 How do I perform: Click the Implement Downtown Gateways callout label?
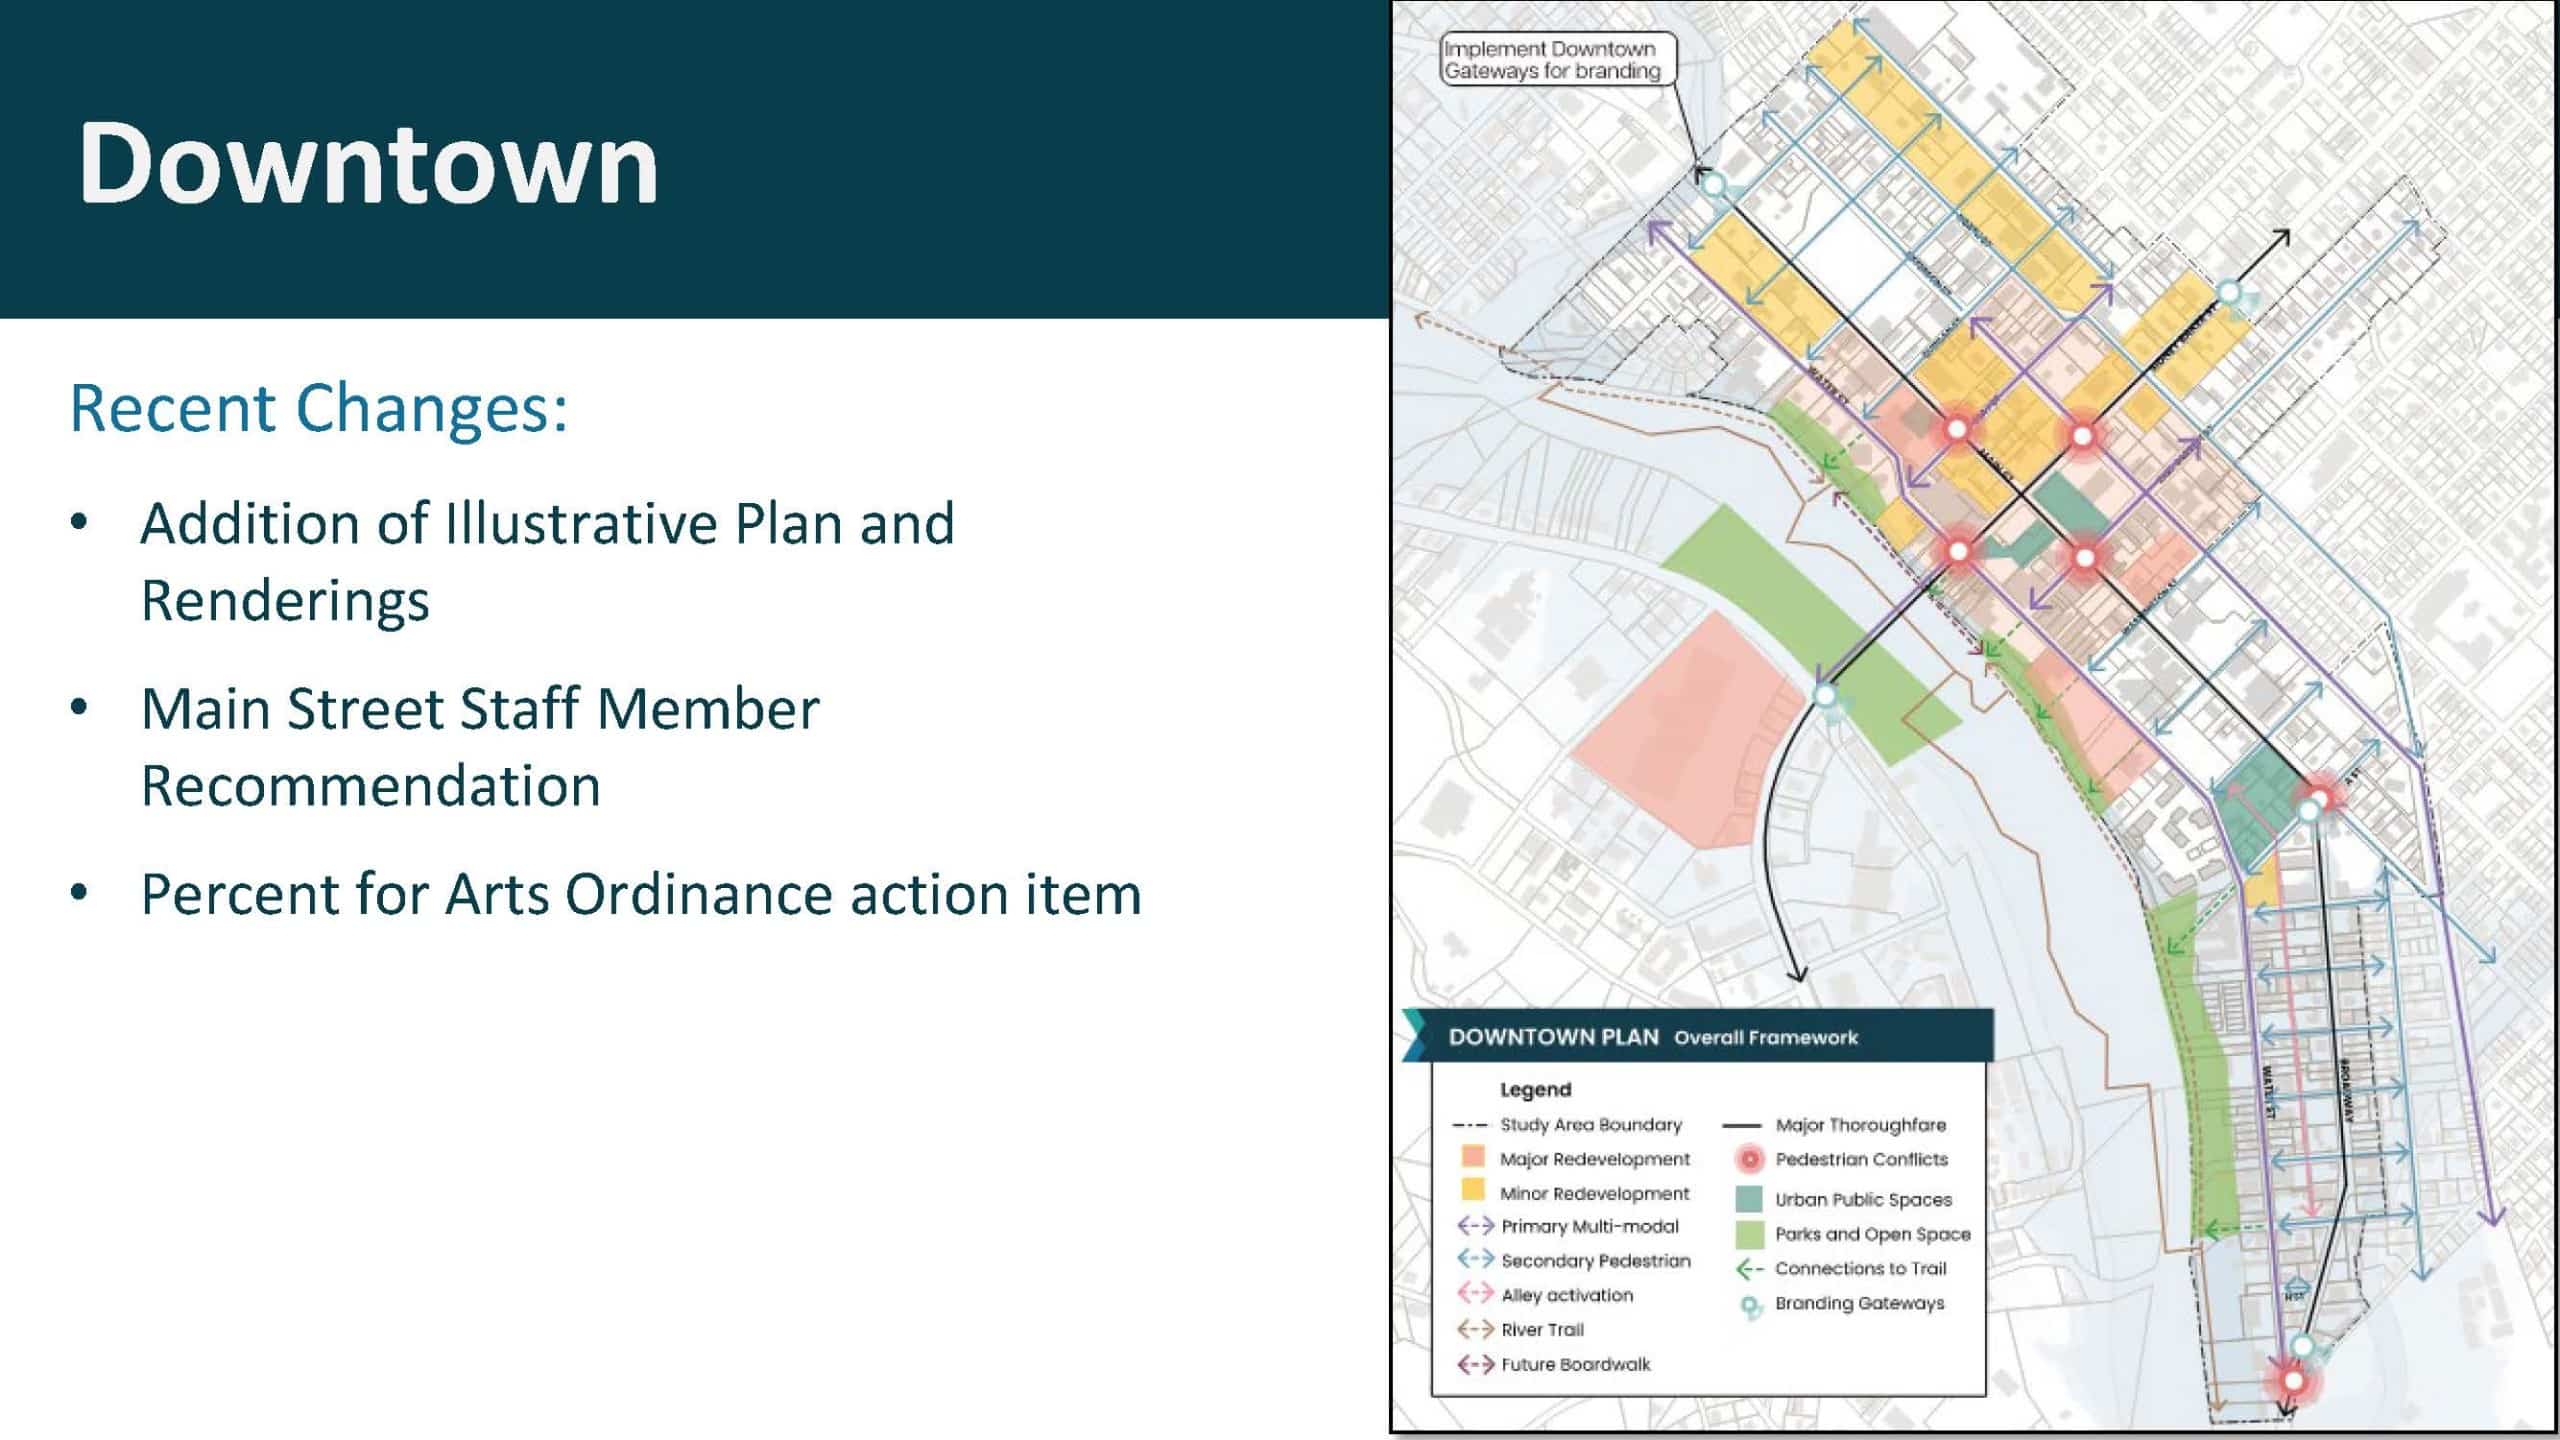1551,60
